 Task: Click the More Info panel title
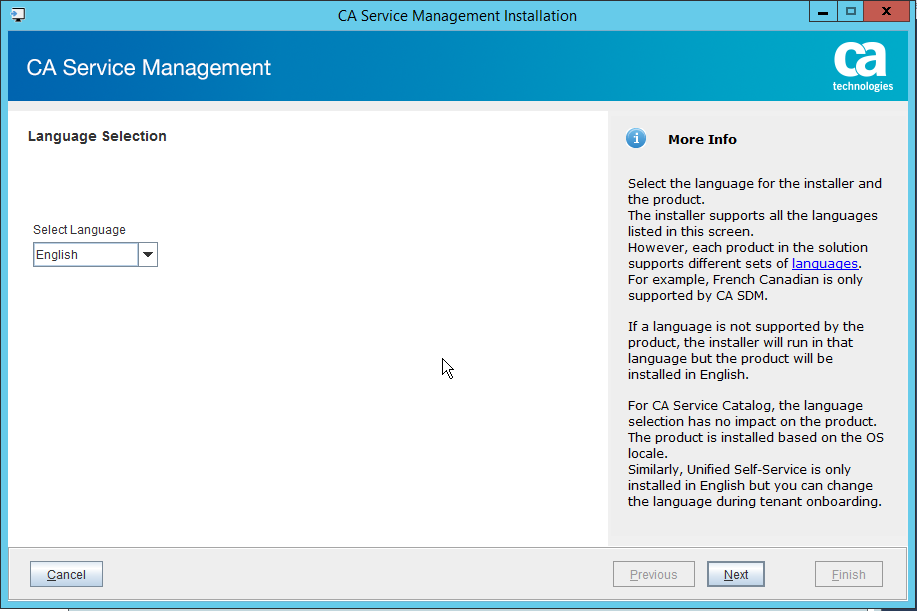pos(702,139)
